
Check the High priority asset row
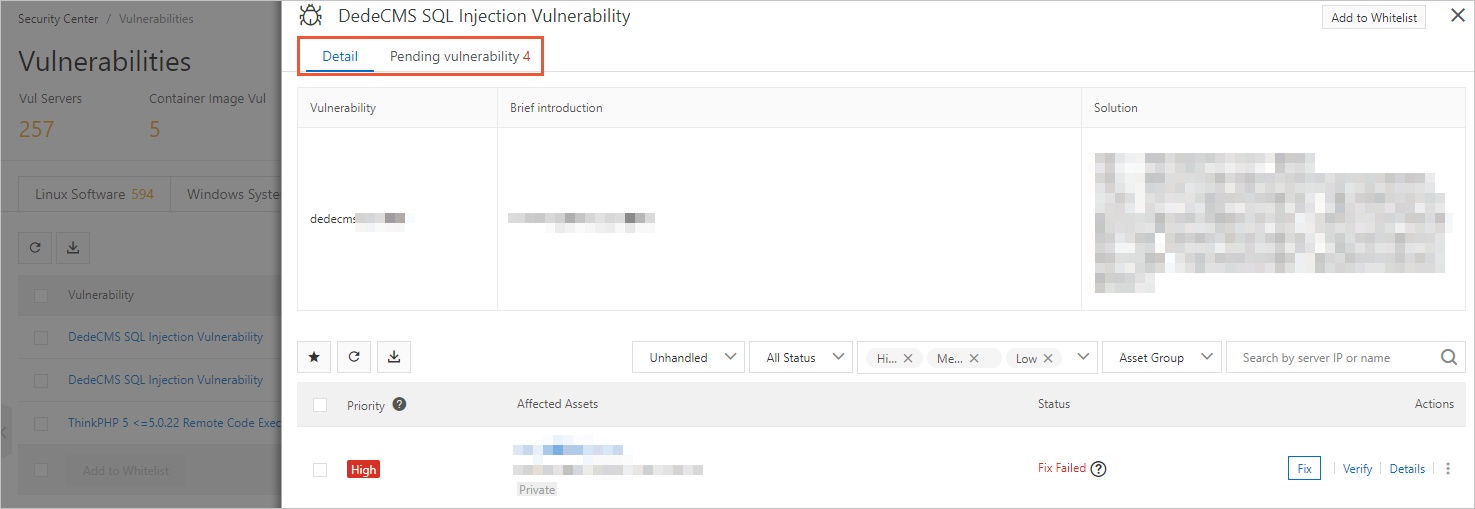coord(320,469)
